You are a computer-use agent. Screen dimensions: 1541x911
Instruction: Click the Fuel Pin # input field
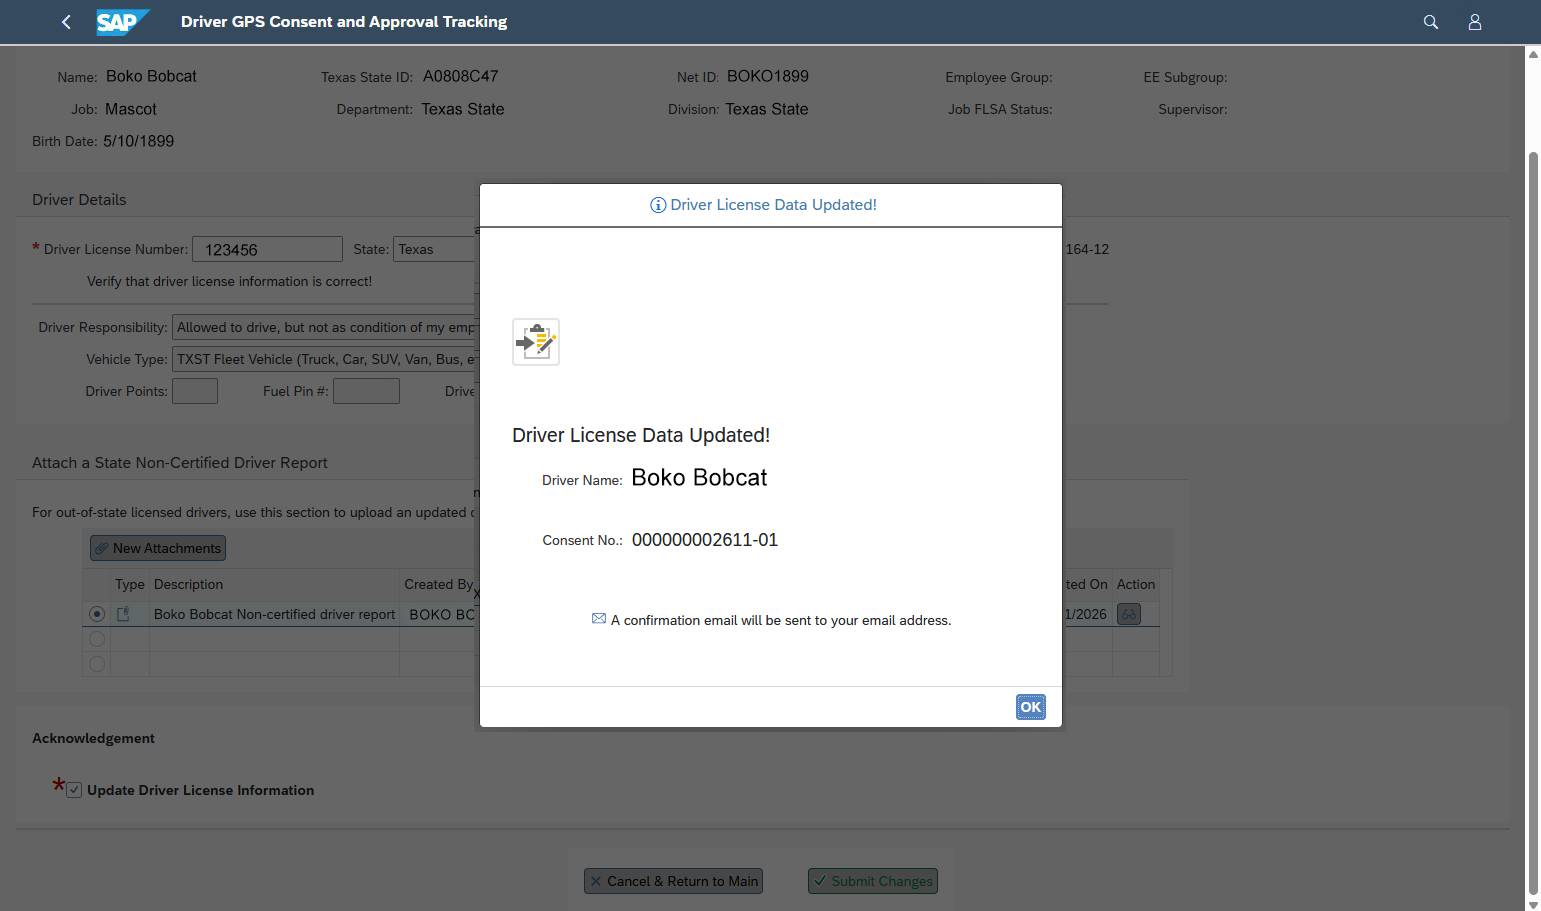366,391
